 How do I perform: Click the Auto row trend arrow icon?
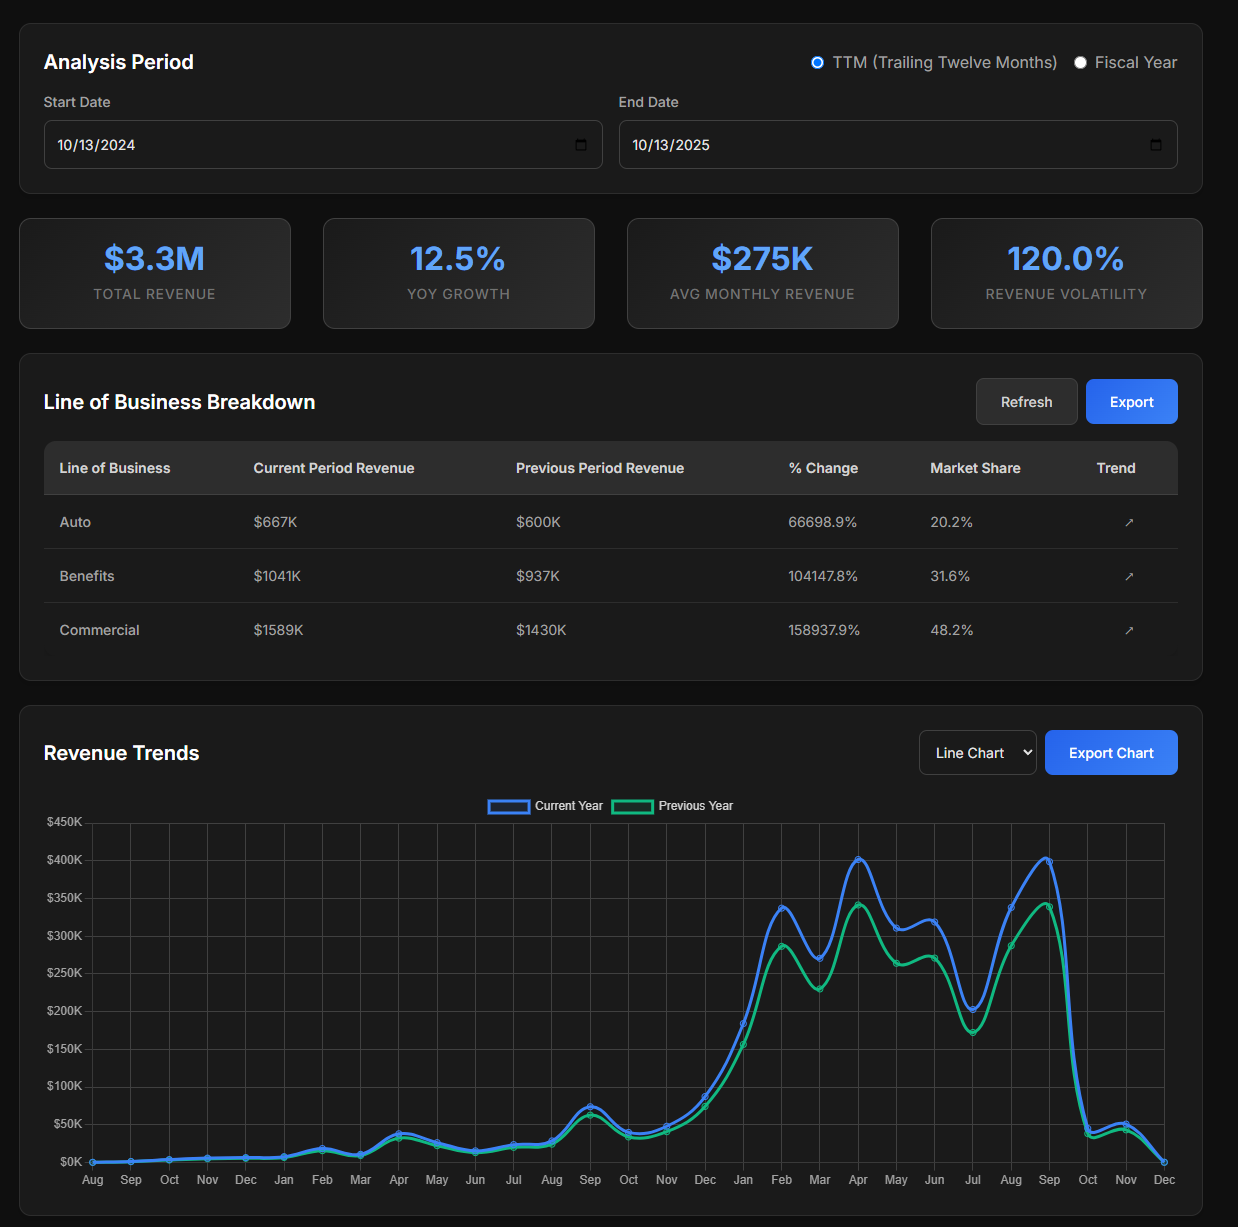click(1129, 522)
